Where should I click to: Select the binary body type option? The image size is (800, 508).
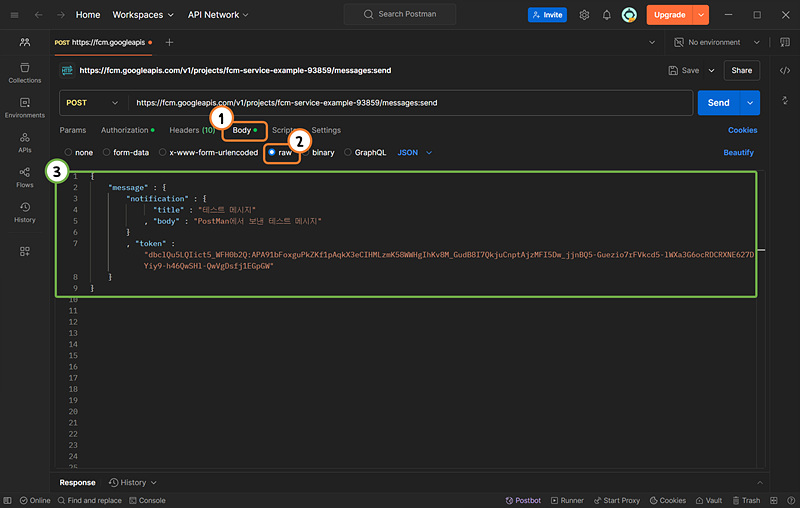click(x=323, y=153)
